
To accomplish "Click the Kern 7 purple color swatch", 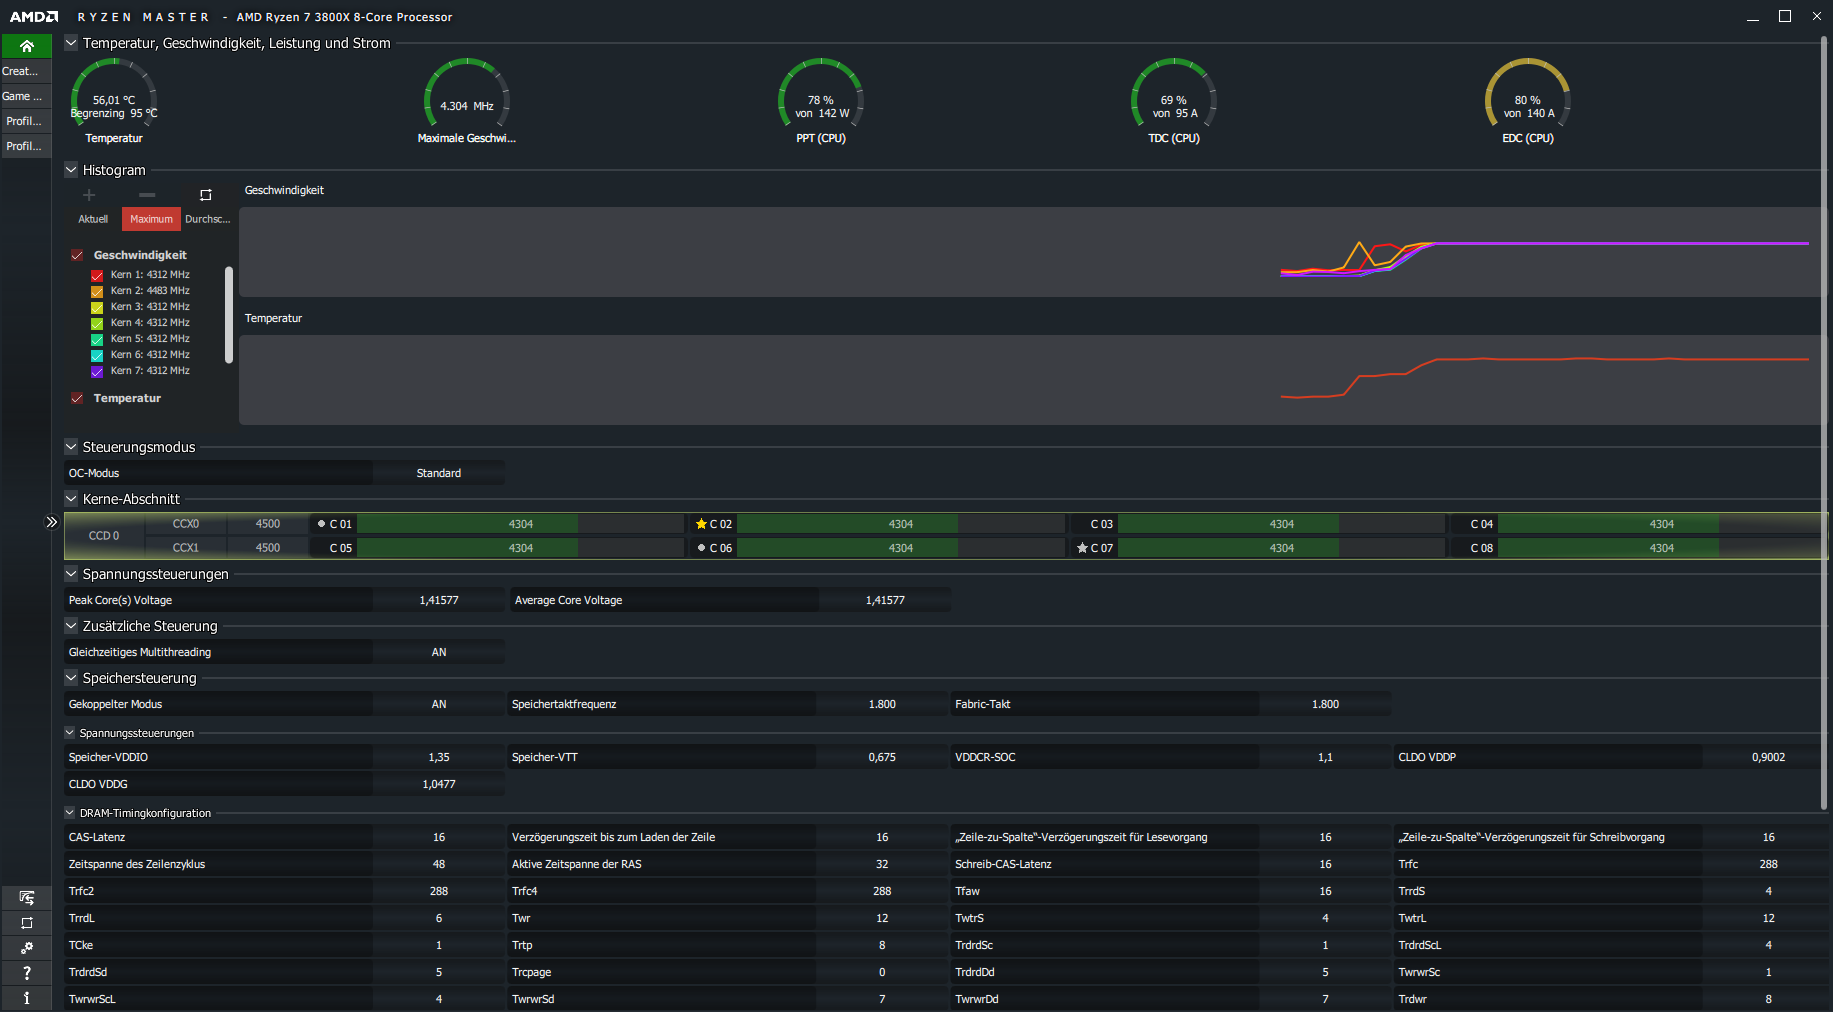I will [97, 371].
